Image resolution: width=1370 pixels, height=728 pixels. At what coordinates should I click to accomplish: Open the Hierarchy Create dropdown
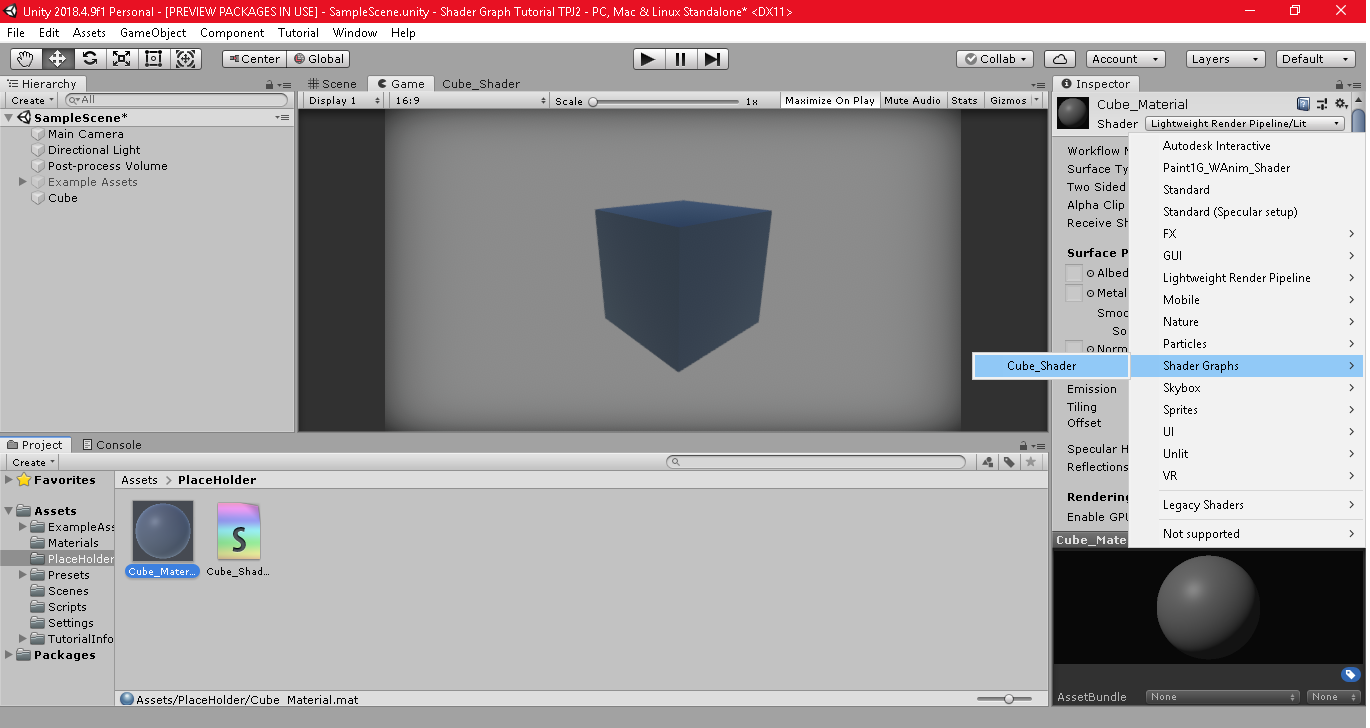tap(33, 100)
